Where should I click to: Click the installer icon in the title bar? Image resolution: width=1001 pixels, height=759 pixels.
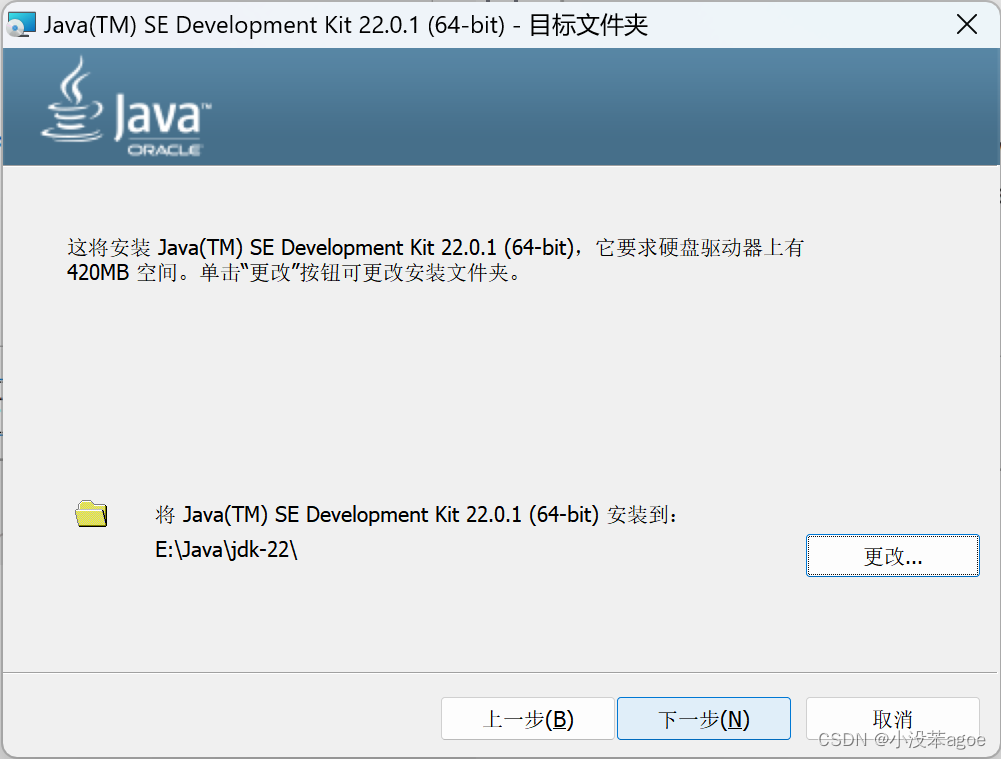point(21,25)
